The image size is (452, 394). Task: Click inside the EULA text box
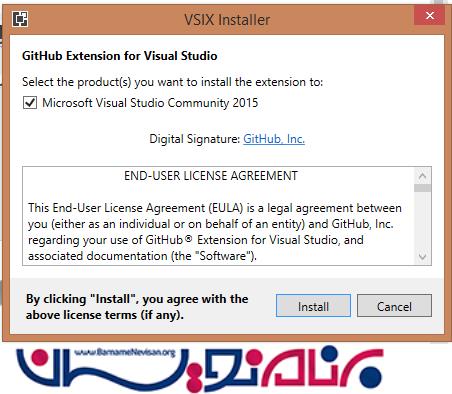click(218, 216)
